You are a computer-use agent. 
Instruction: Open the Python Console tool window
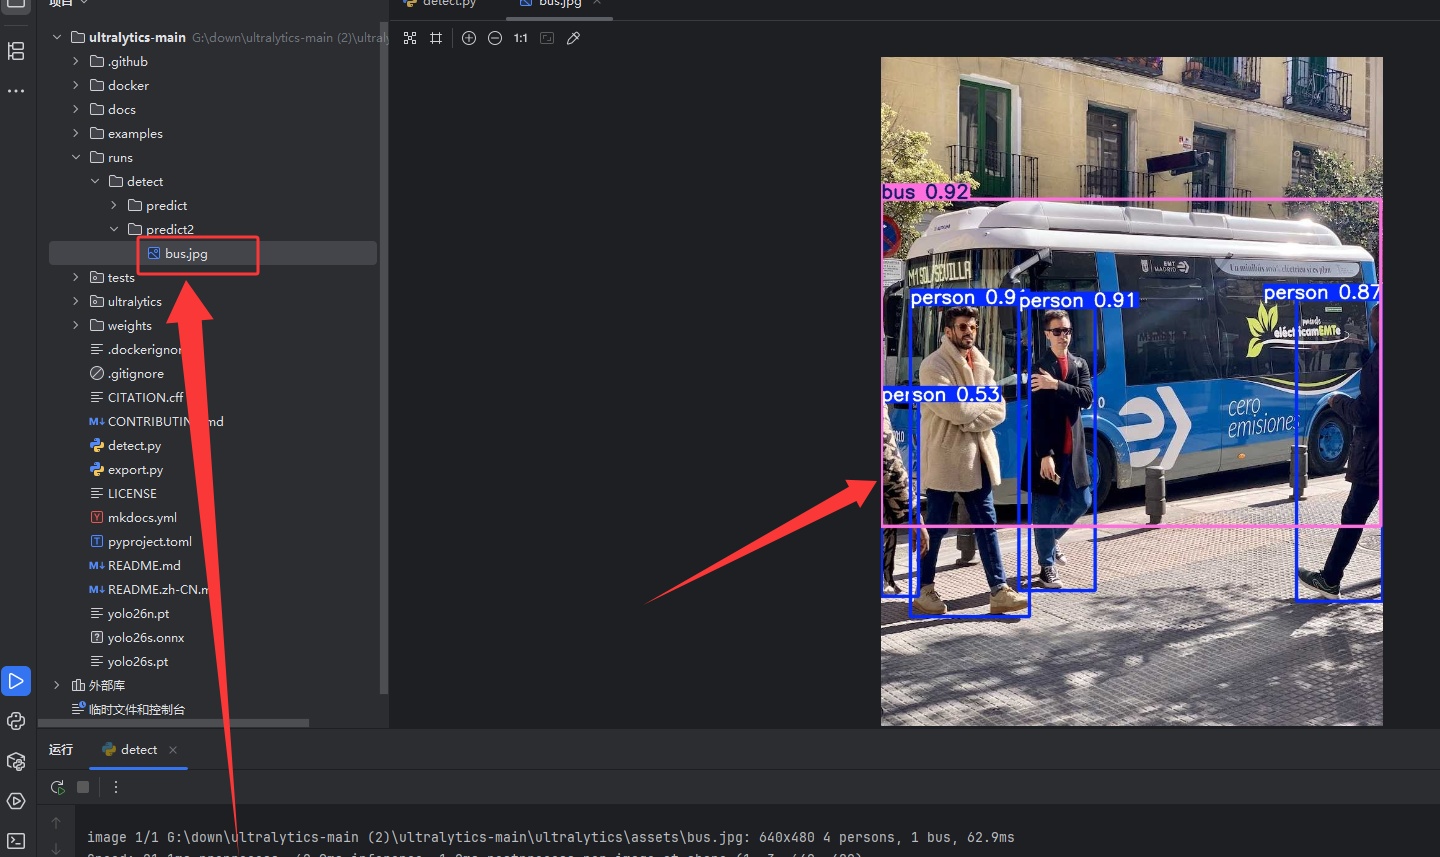[16, 721]
